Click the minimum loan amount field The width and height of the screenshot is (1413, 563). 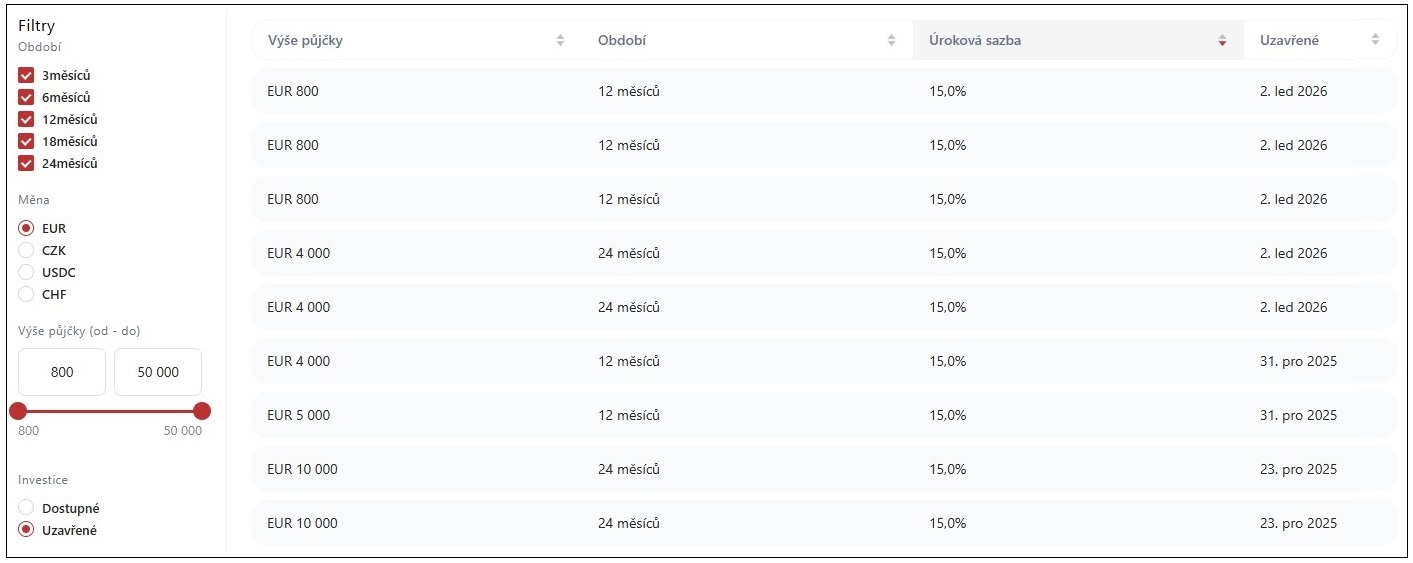[x=62, y=372]
